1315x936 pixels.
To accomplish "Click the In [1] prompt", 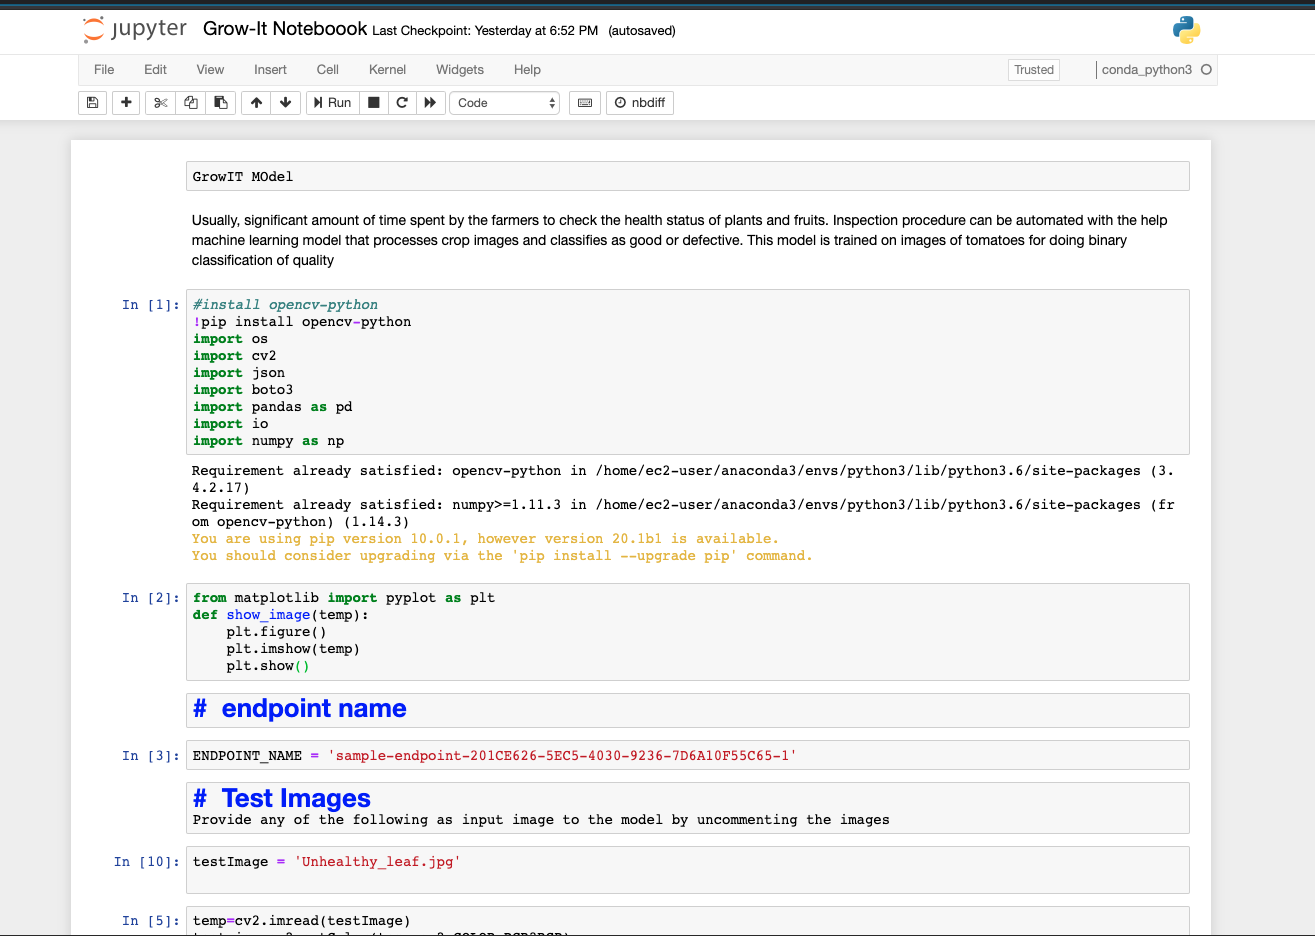I will (x=151, y=305).
